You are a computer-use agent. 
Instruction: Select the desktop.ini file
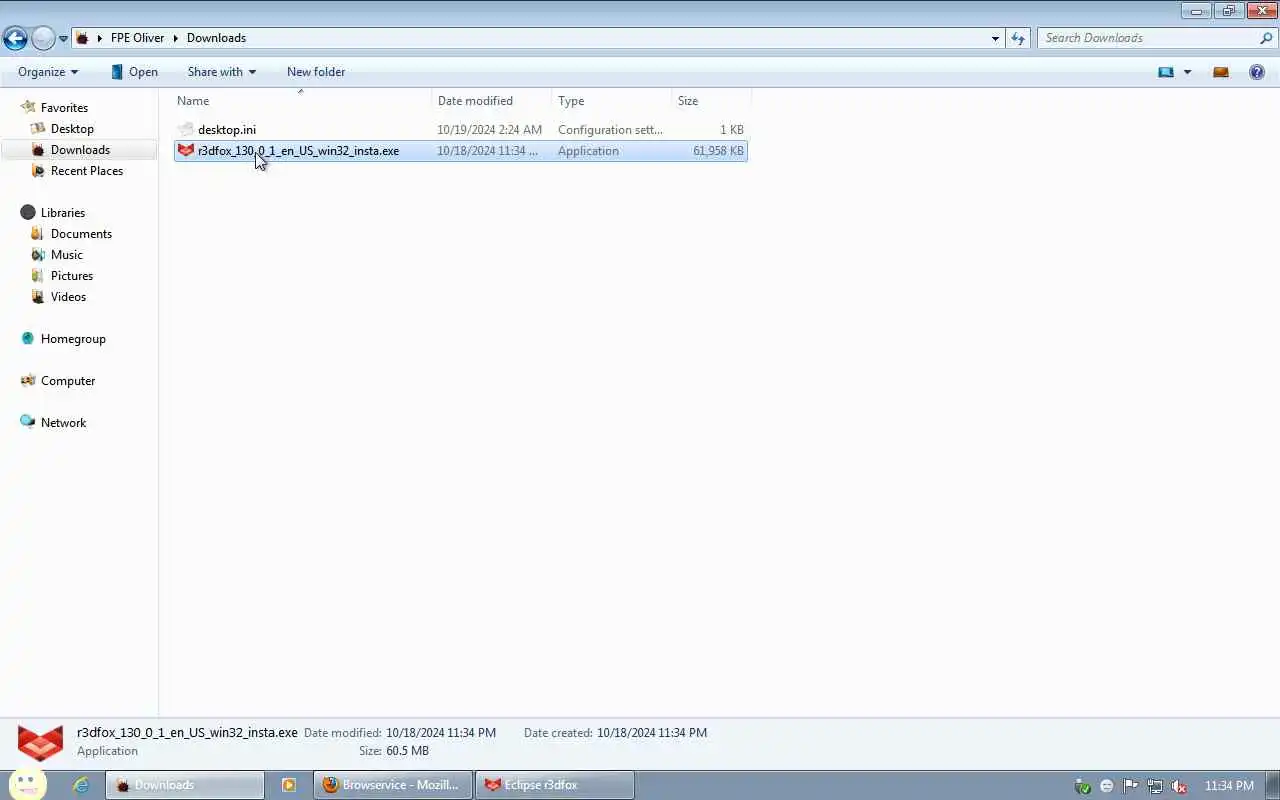pos(227,130)
